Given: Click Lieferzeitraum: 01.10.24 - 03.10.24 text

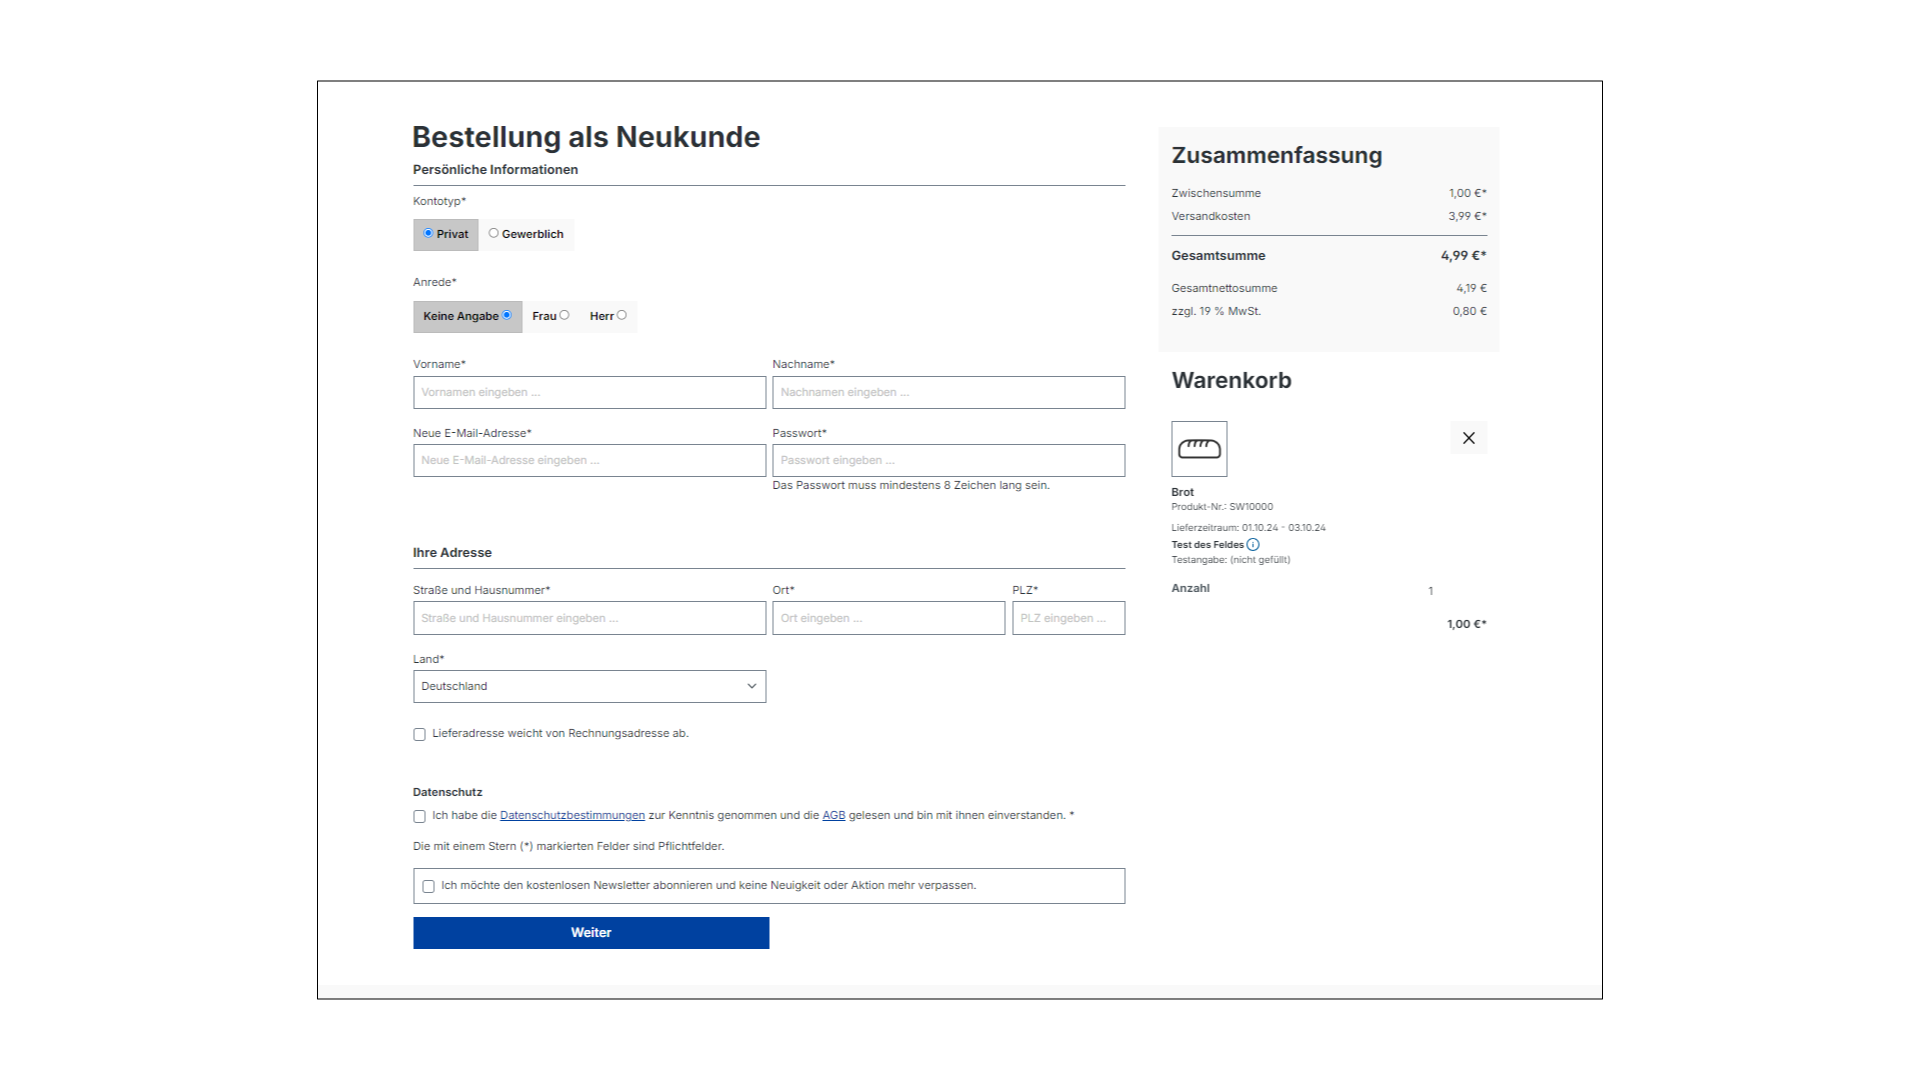Looking at the screenshot, I should point(1248,528).
